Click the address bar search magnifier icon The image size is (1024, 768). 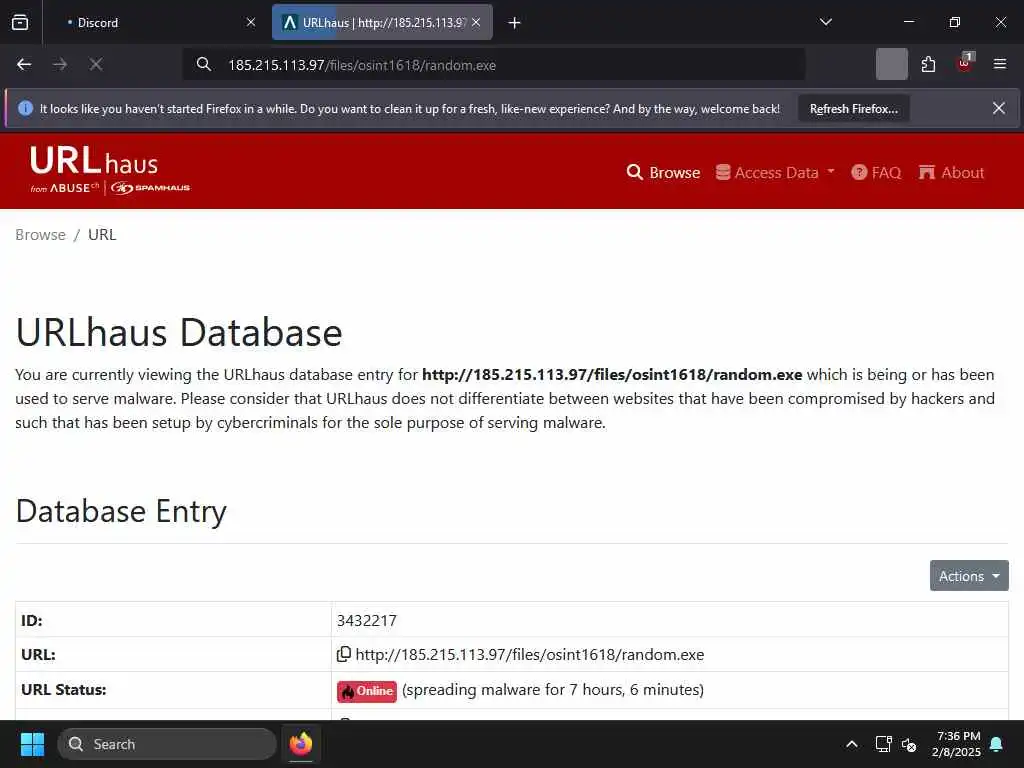click(204, 65)
